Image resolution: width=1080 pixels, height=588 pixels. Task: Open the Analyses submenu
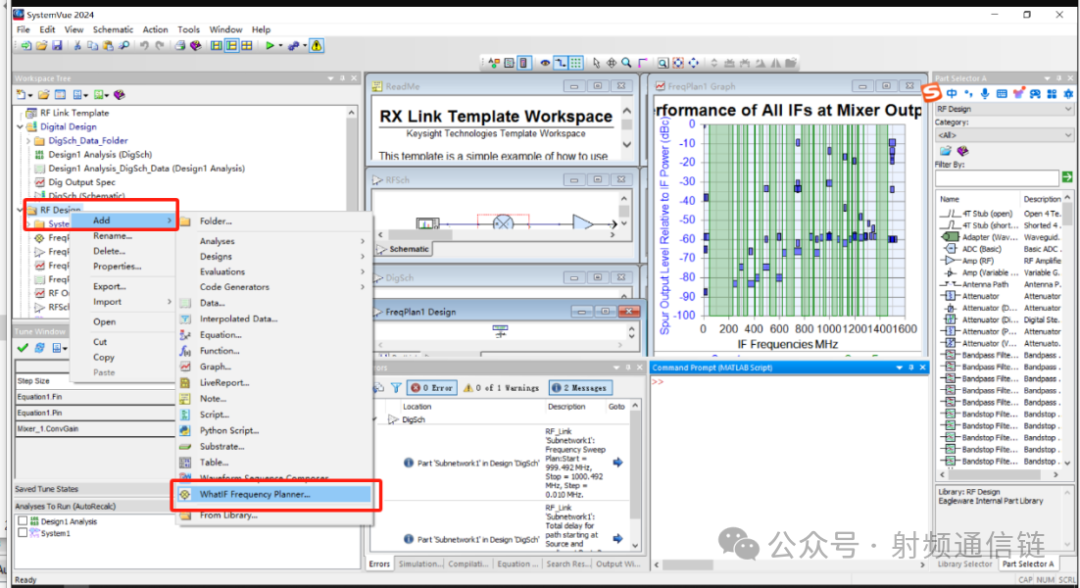click(x=273, y=241)
